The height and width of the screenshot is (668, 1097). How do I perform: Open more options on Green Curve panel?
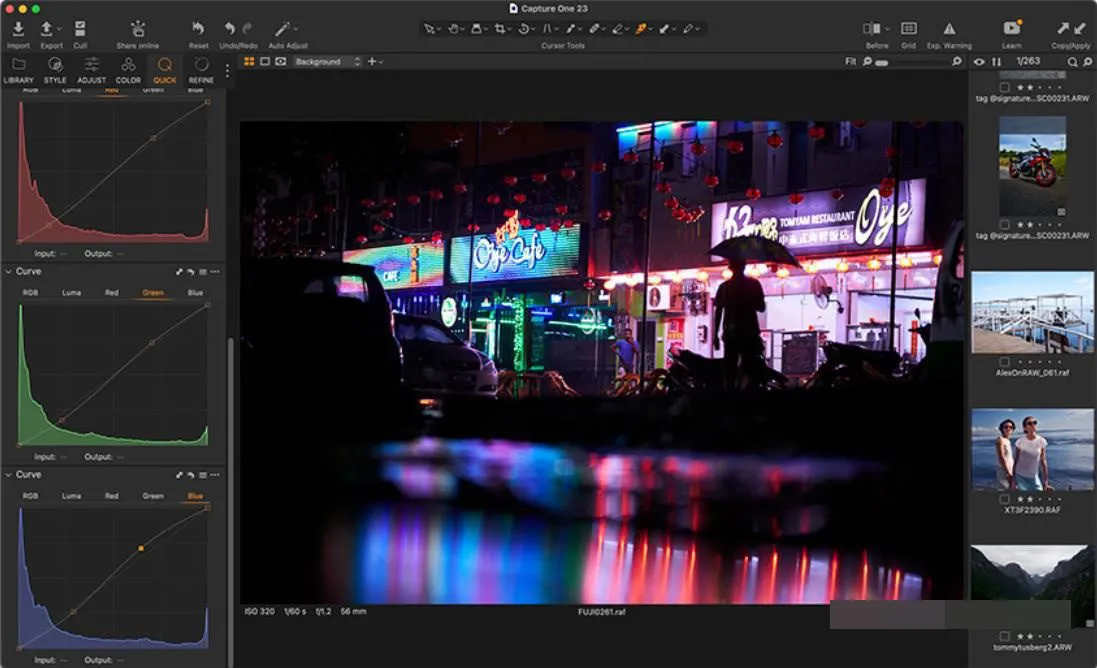[x=215, y=271]
